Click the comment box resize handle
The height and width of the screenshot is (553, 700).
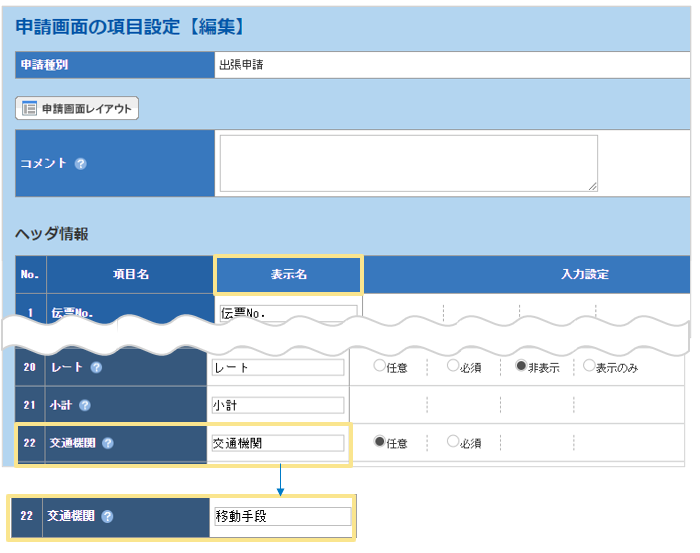593,186
